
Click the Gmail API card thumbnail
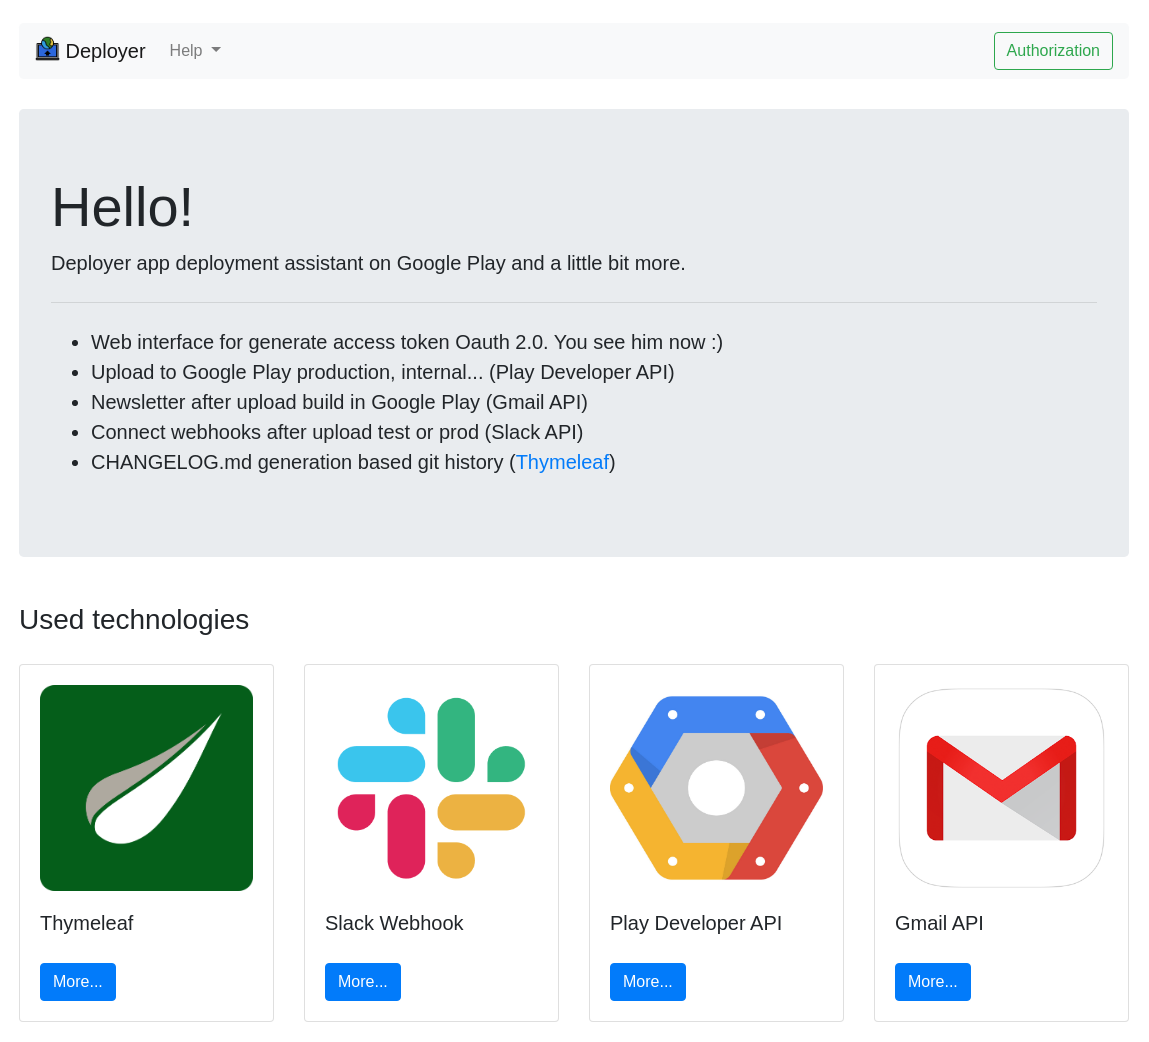1001,788
